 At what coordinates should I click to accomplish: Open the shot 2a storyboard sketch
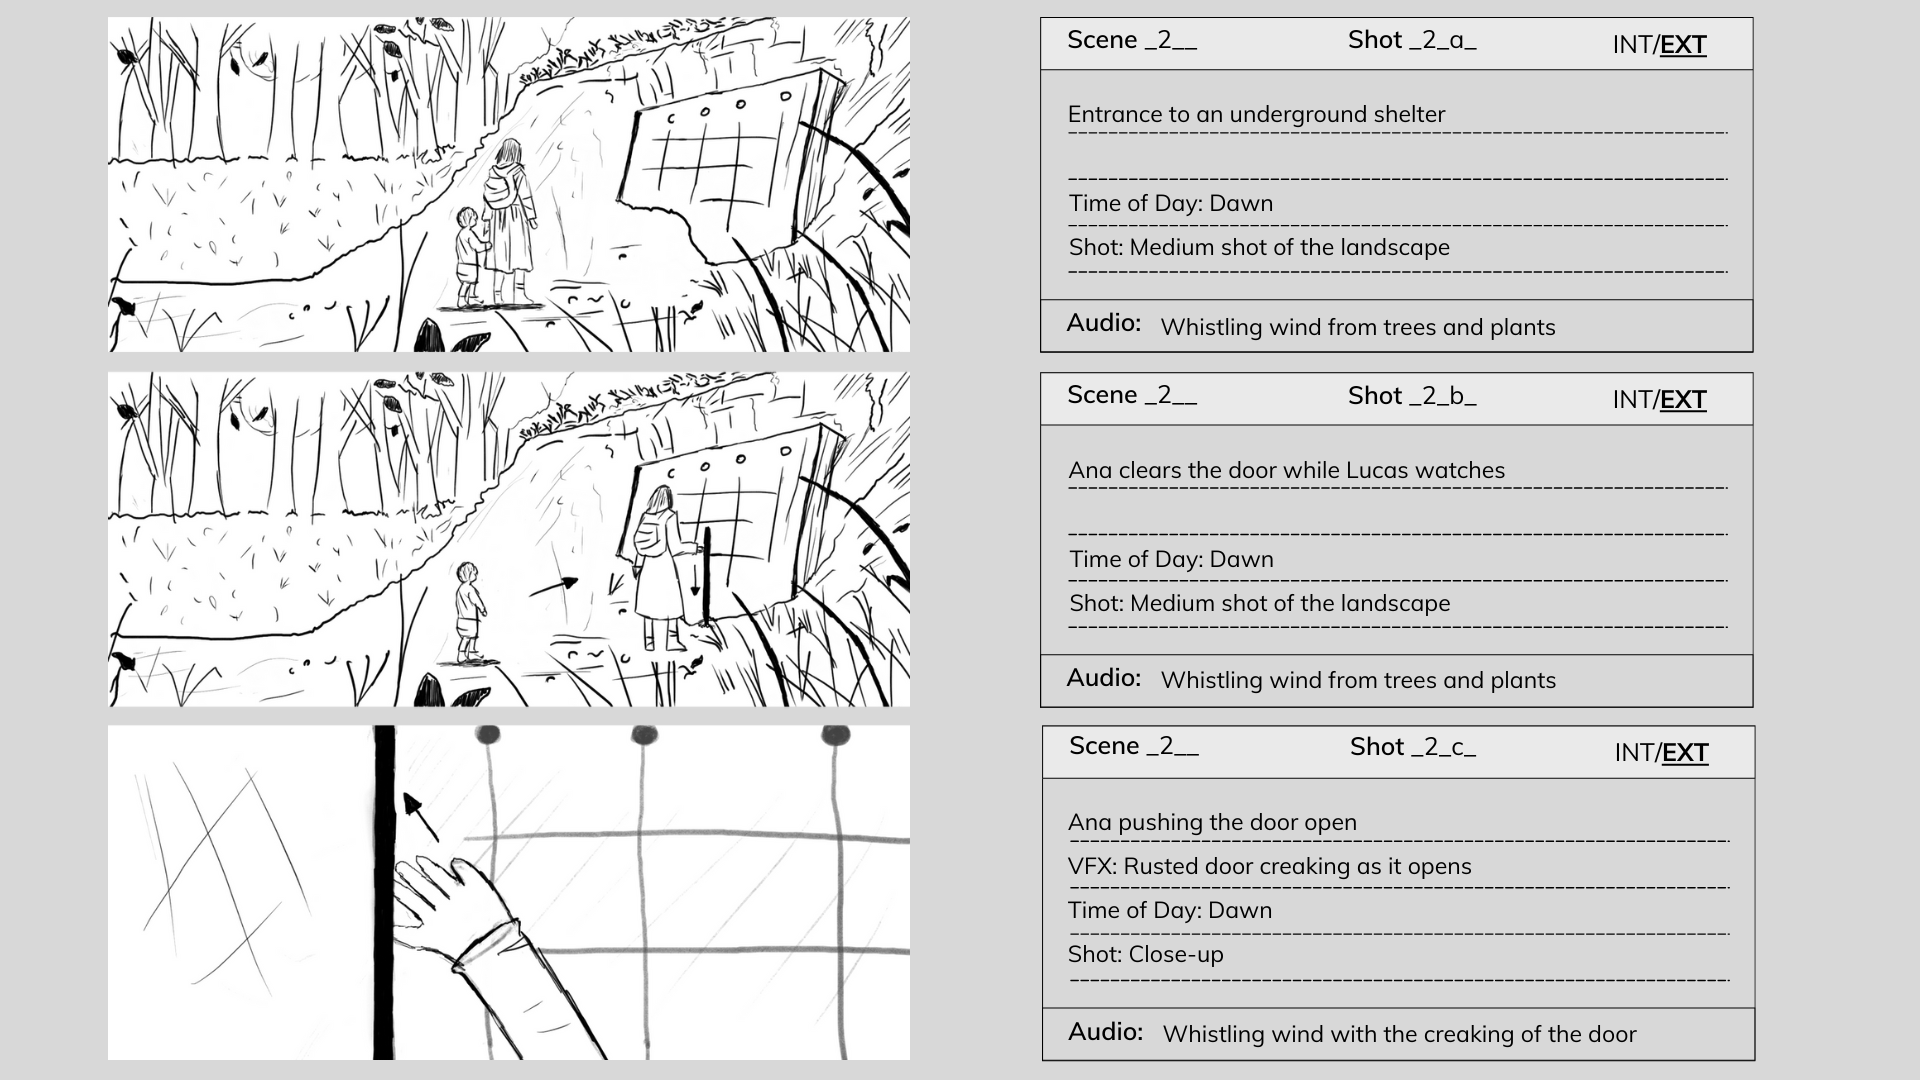tap(509, 184)
